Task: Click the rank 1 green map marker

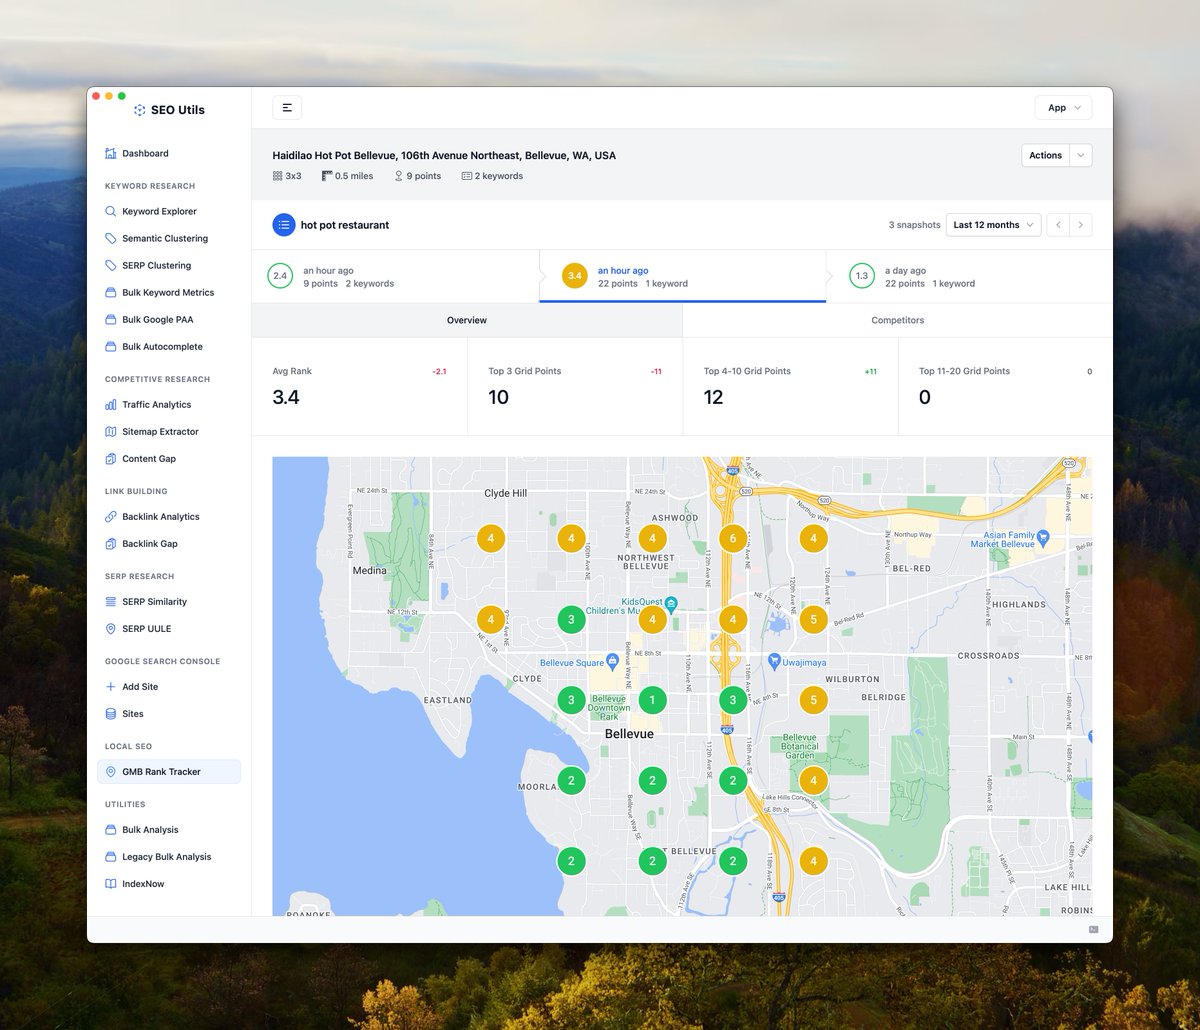Action: (x=652, y=700)
